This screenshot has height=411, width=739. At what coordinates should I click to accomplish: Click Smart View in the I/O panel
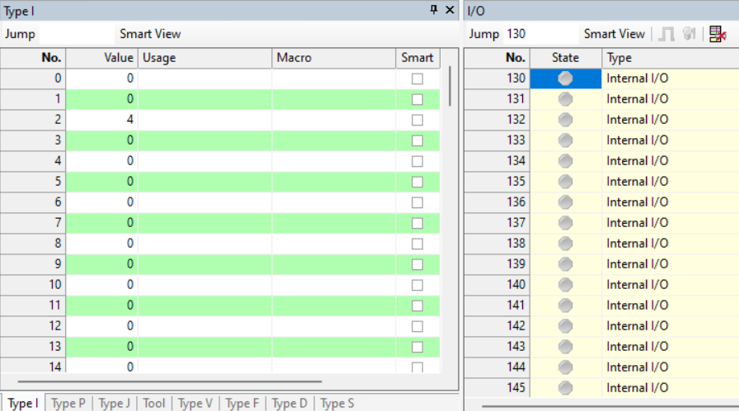click(x=614, y=34)
